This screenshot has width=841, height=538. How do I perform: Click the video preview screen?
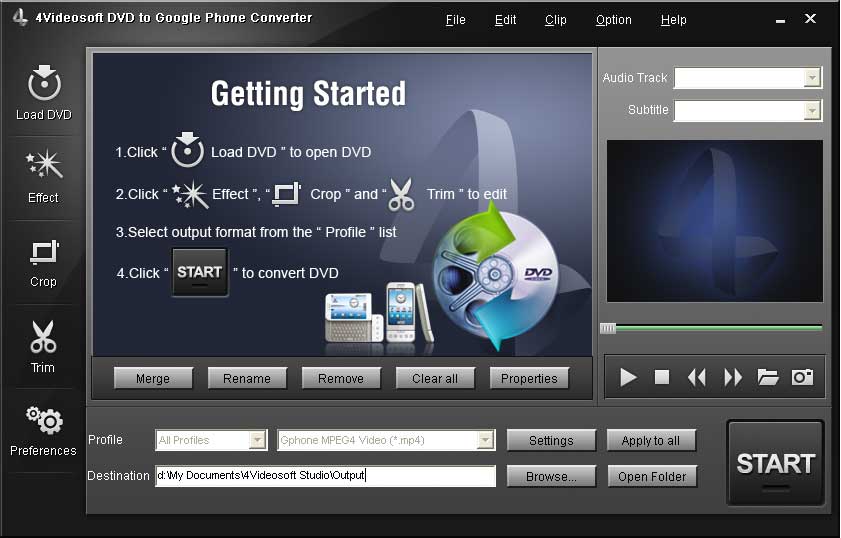(x=714, y=221)
